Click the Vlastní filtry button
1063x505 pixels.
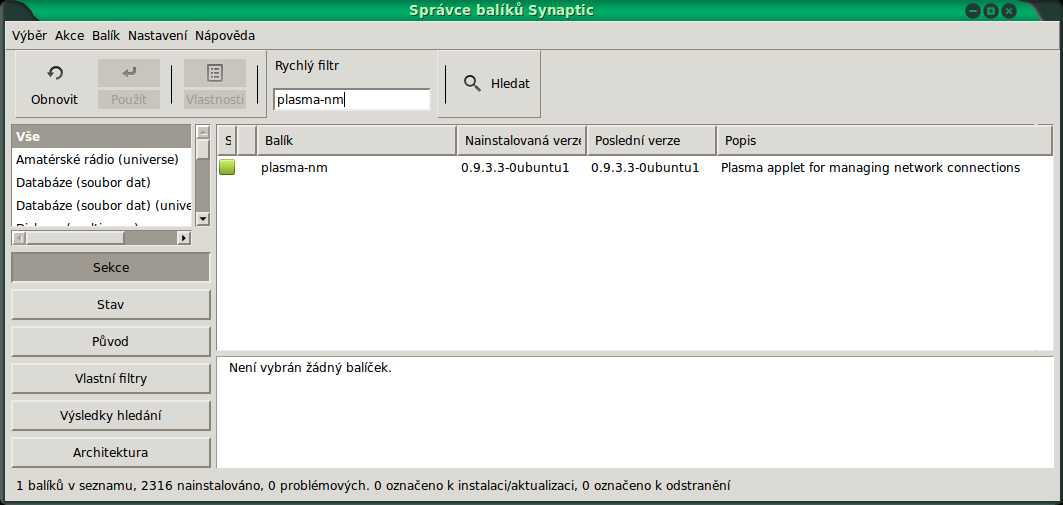[111, 378]
